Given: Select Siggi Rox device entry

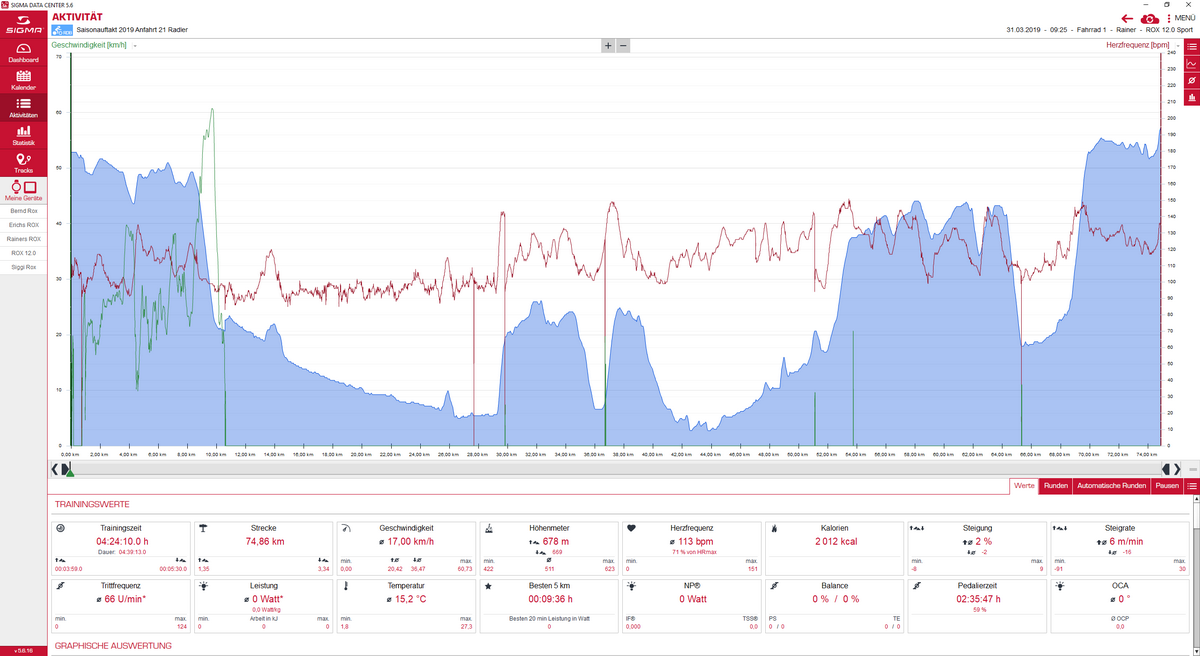Looking at the screenshot, I should point(23,267).
